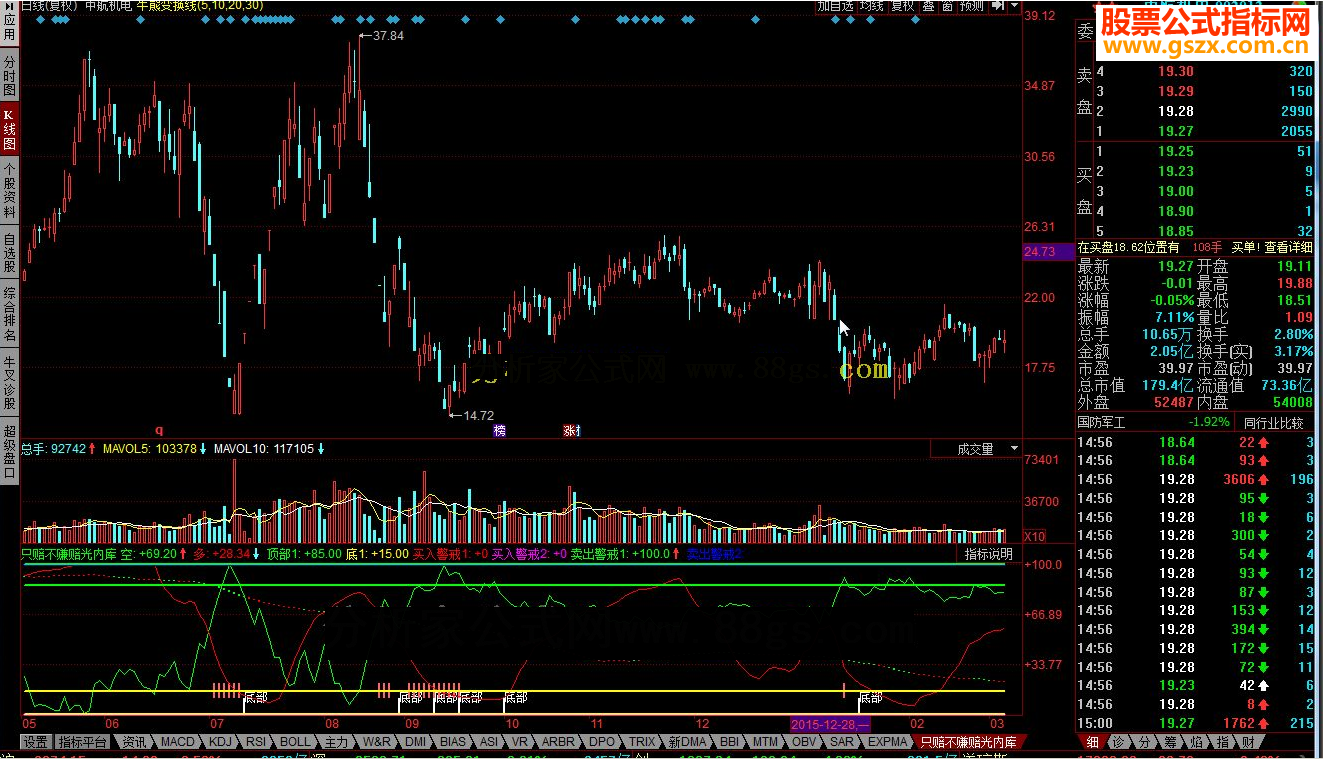This screenshot has width=1323, height=759.
Task: Click the 均线 toolbar button
Action: (871, 6)
